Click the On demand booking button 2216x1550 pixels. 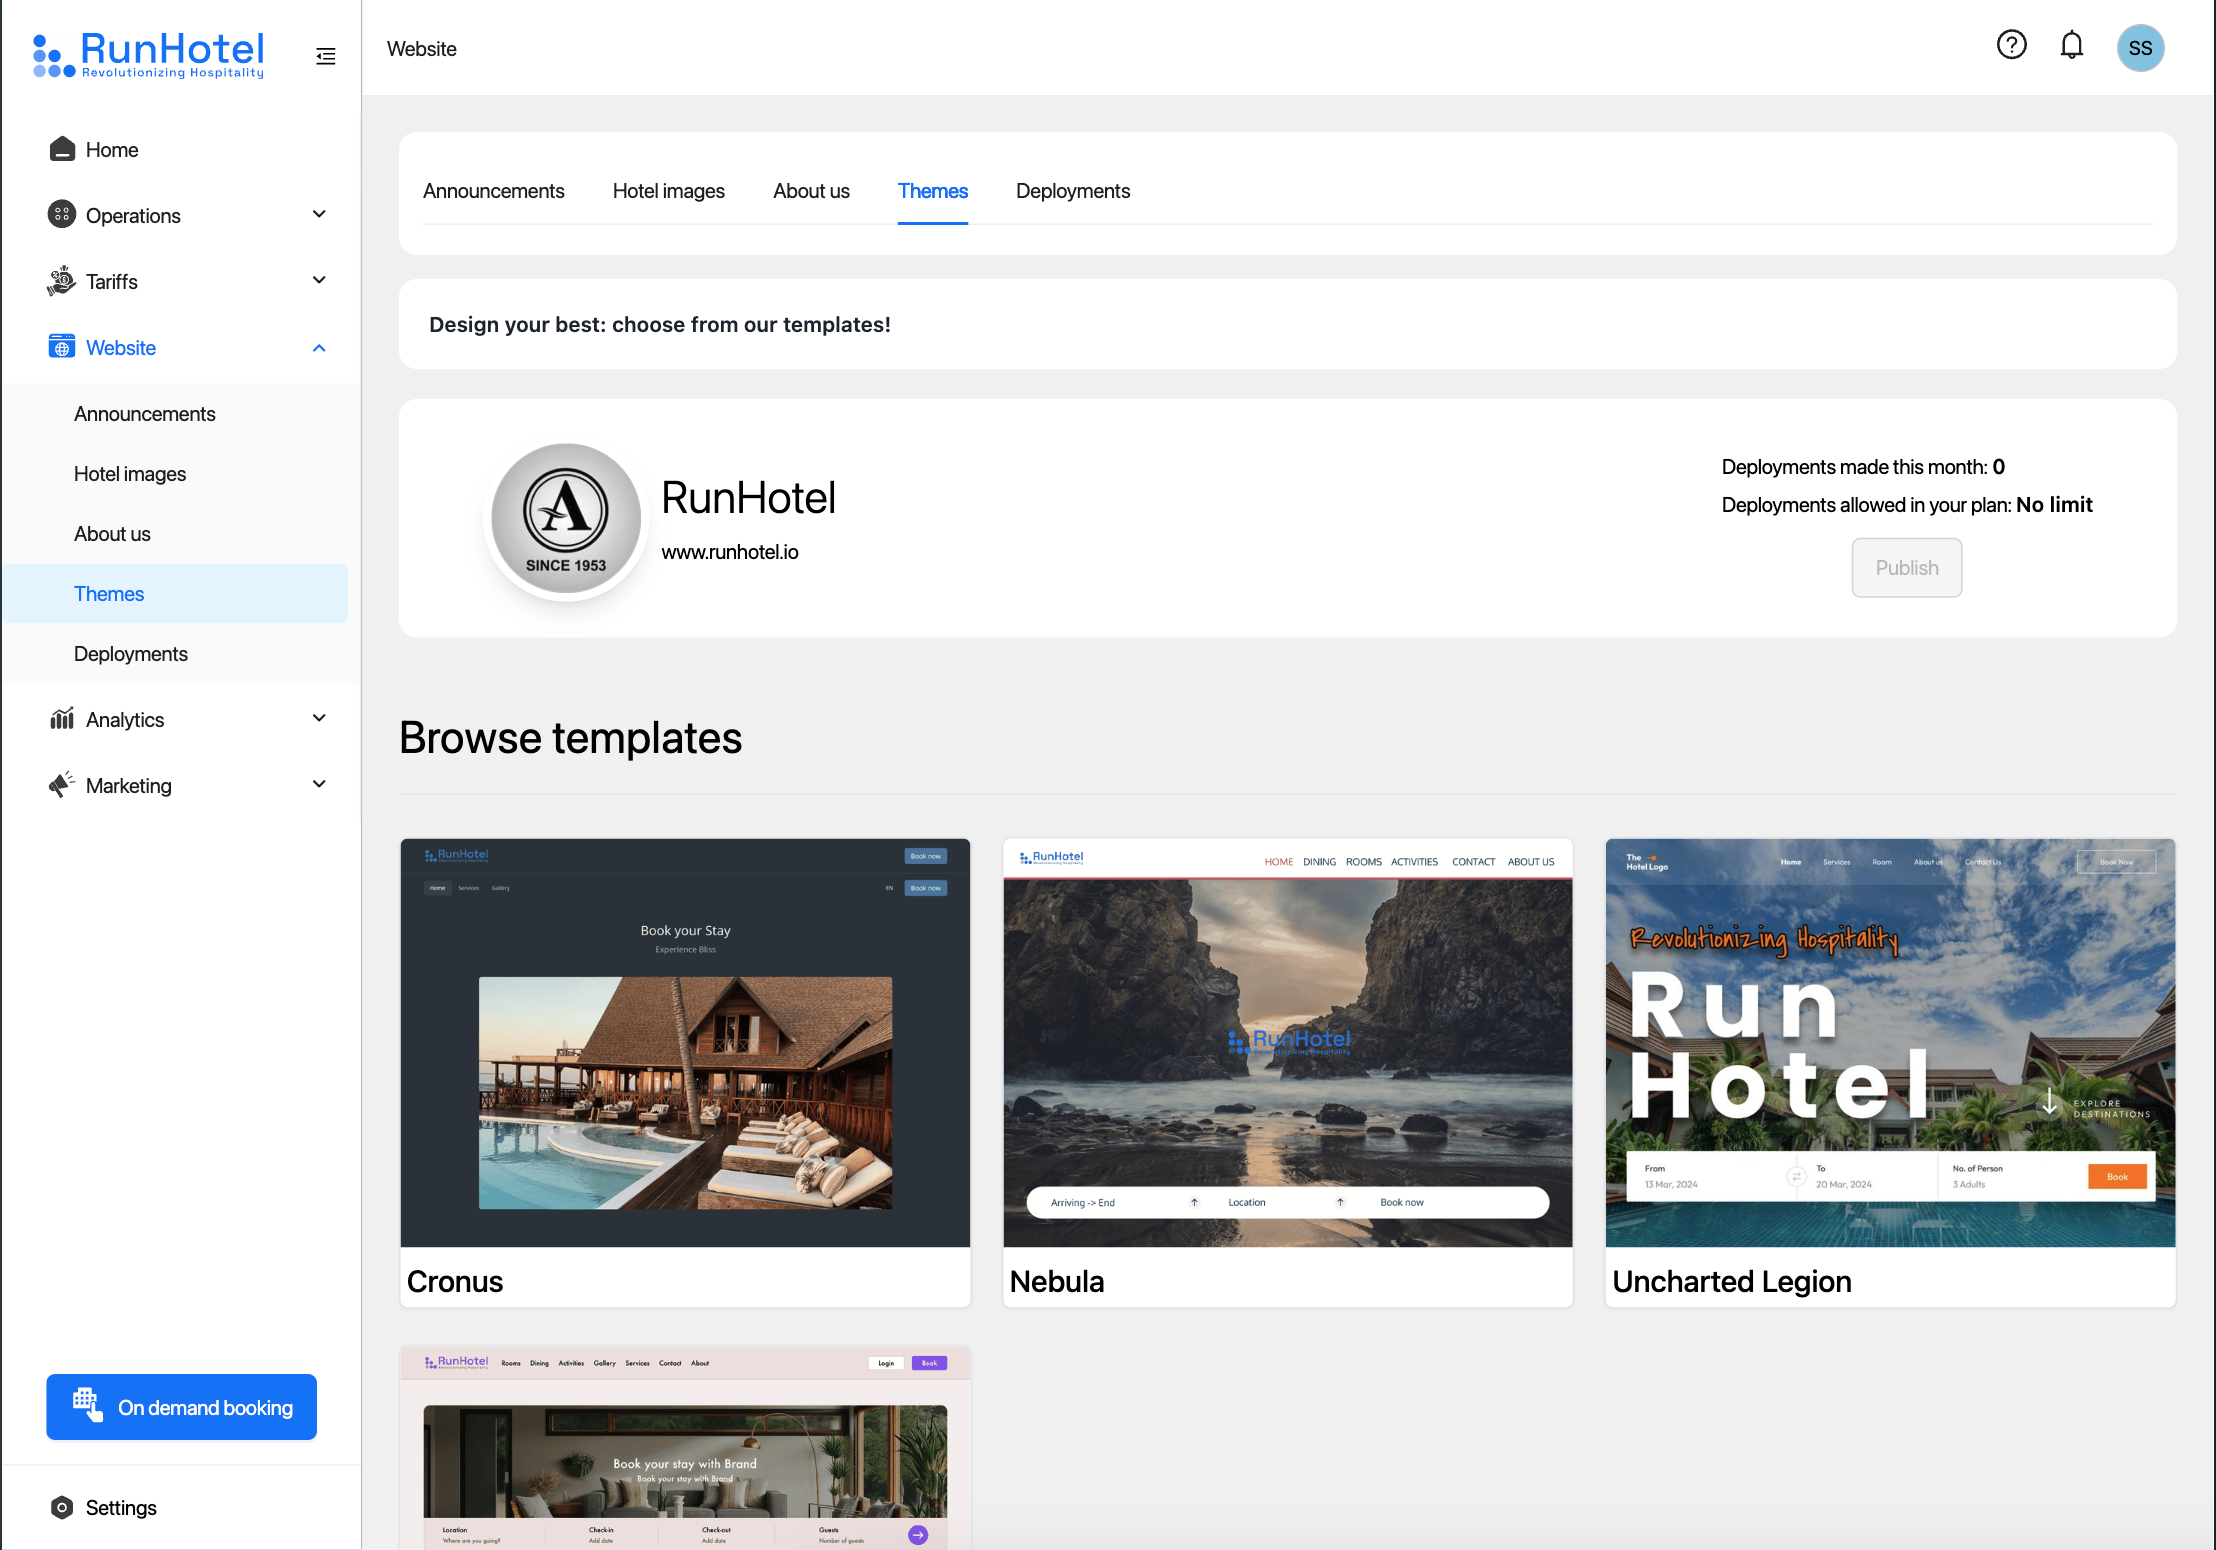182,1407
